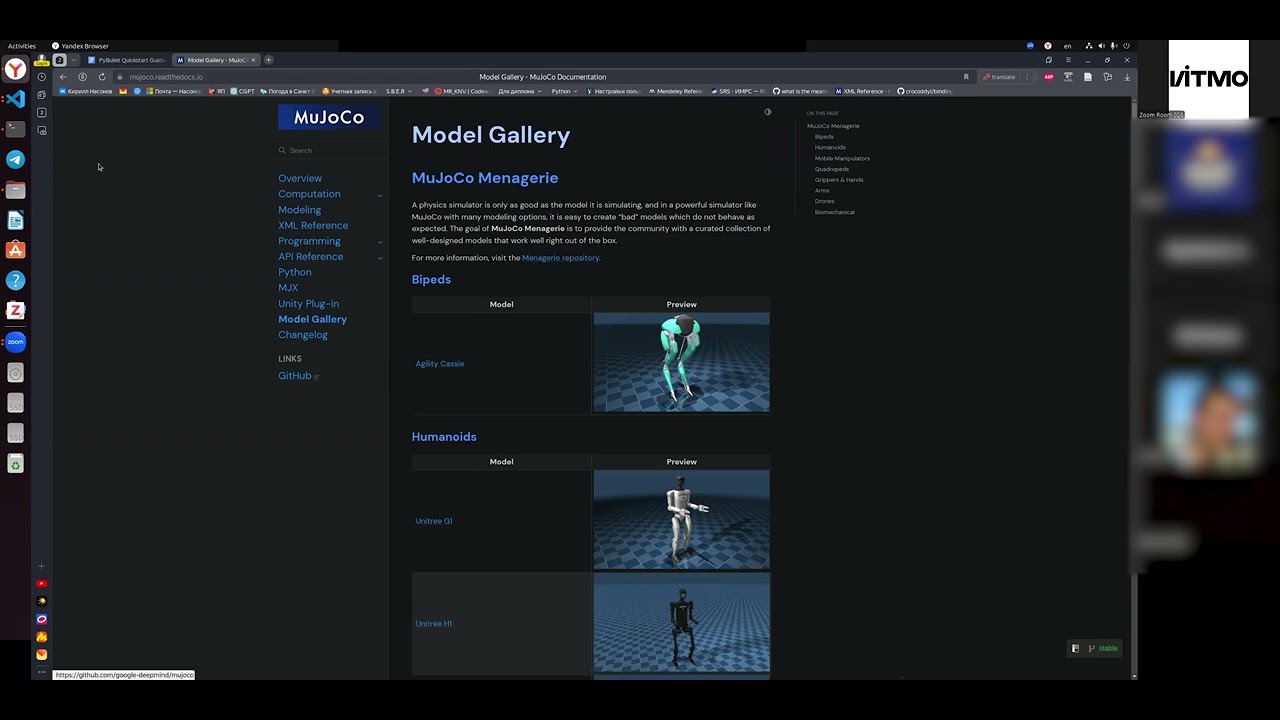Open the browser downloads arrow icon
1280x720 pixels.
click(x=1127, y=77)
